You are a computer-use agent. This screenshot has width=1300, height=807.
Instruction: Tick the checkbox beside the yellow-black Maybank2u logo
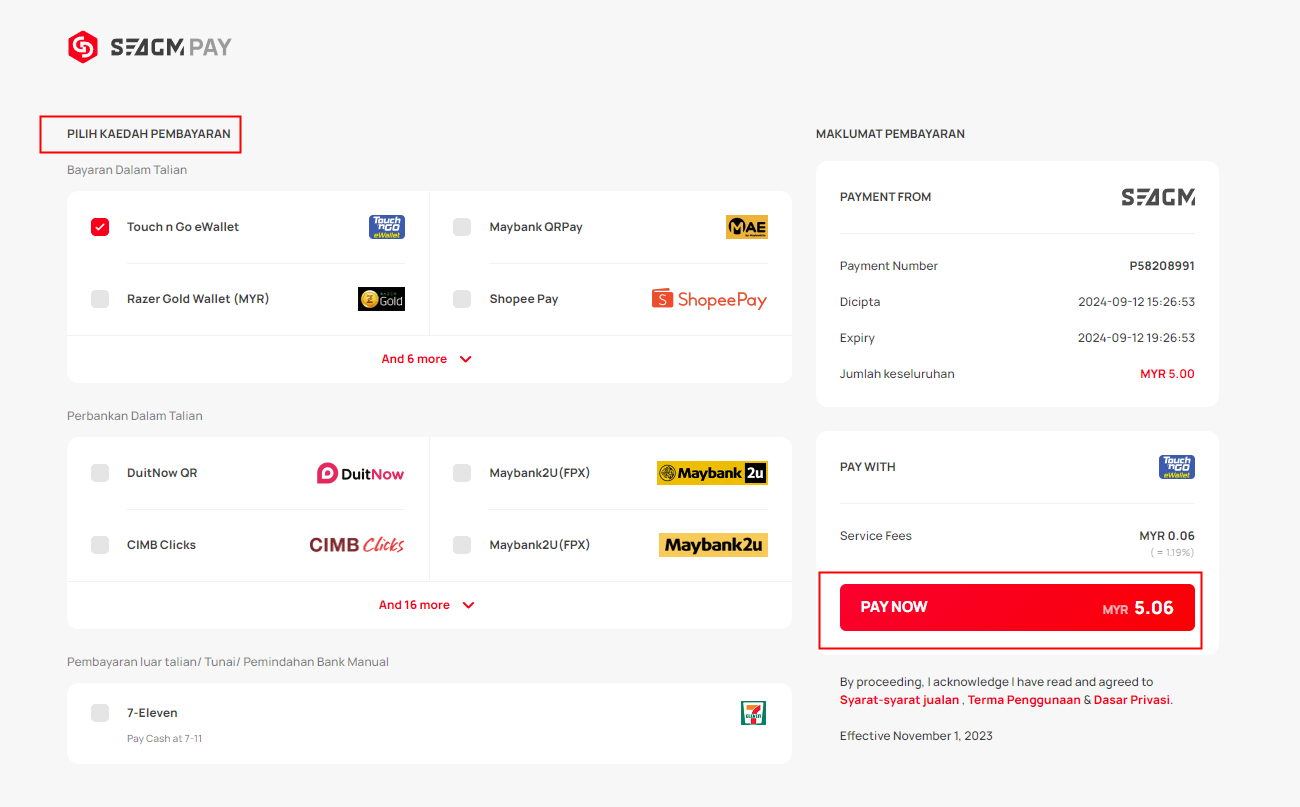click(x=462, y=473)
